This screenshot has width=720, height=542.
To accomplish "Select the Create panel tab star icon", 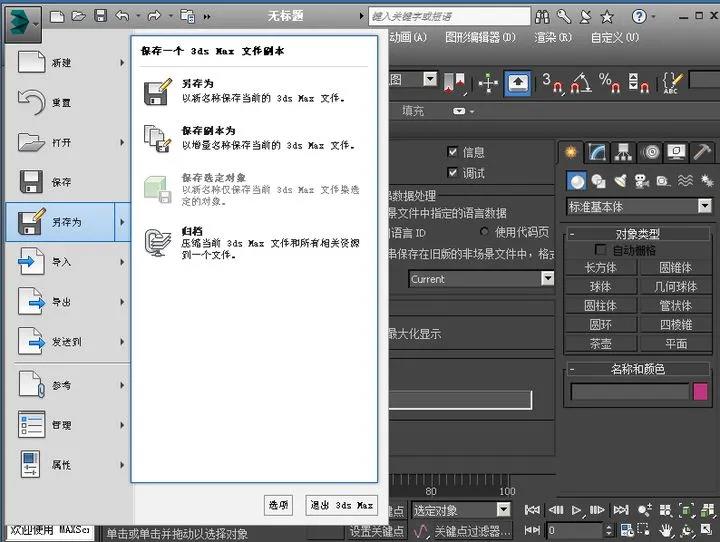I will pos(571,152).
